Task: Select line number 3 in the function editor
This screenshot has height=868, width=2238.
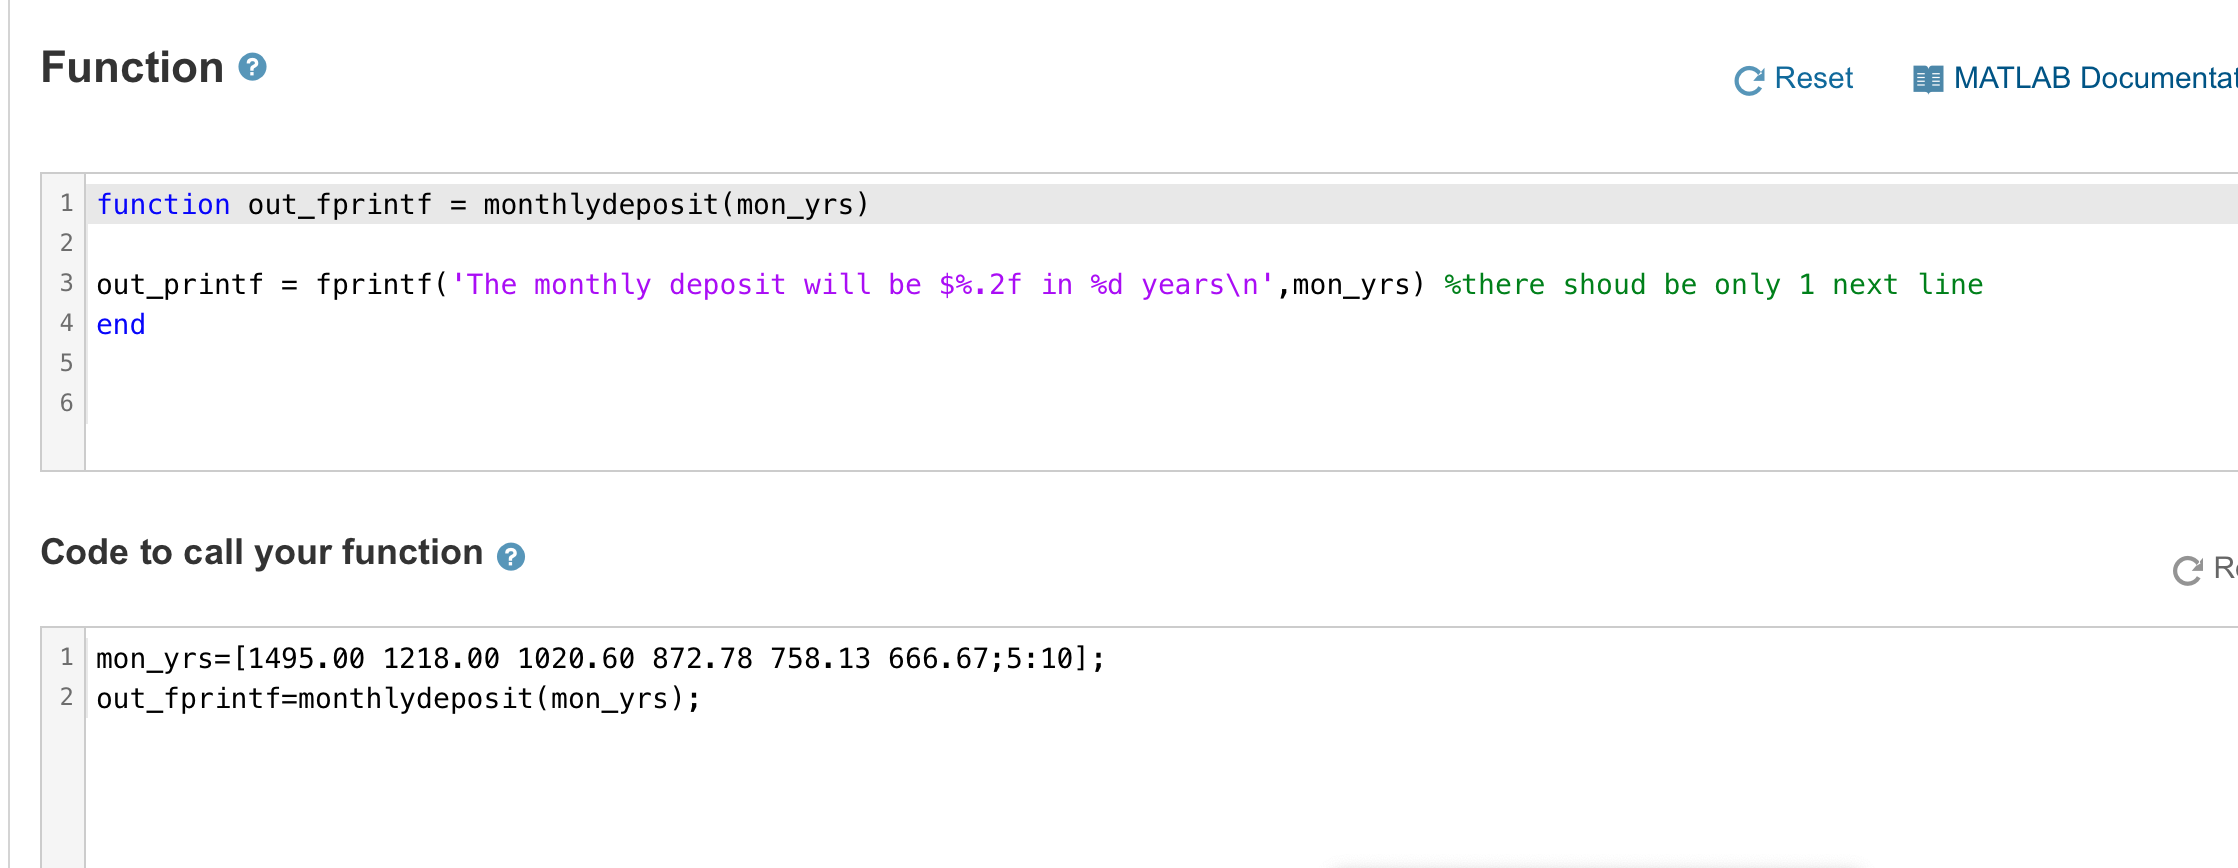Action: pyautogui.click(x=66, y=283)
